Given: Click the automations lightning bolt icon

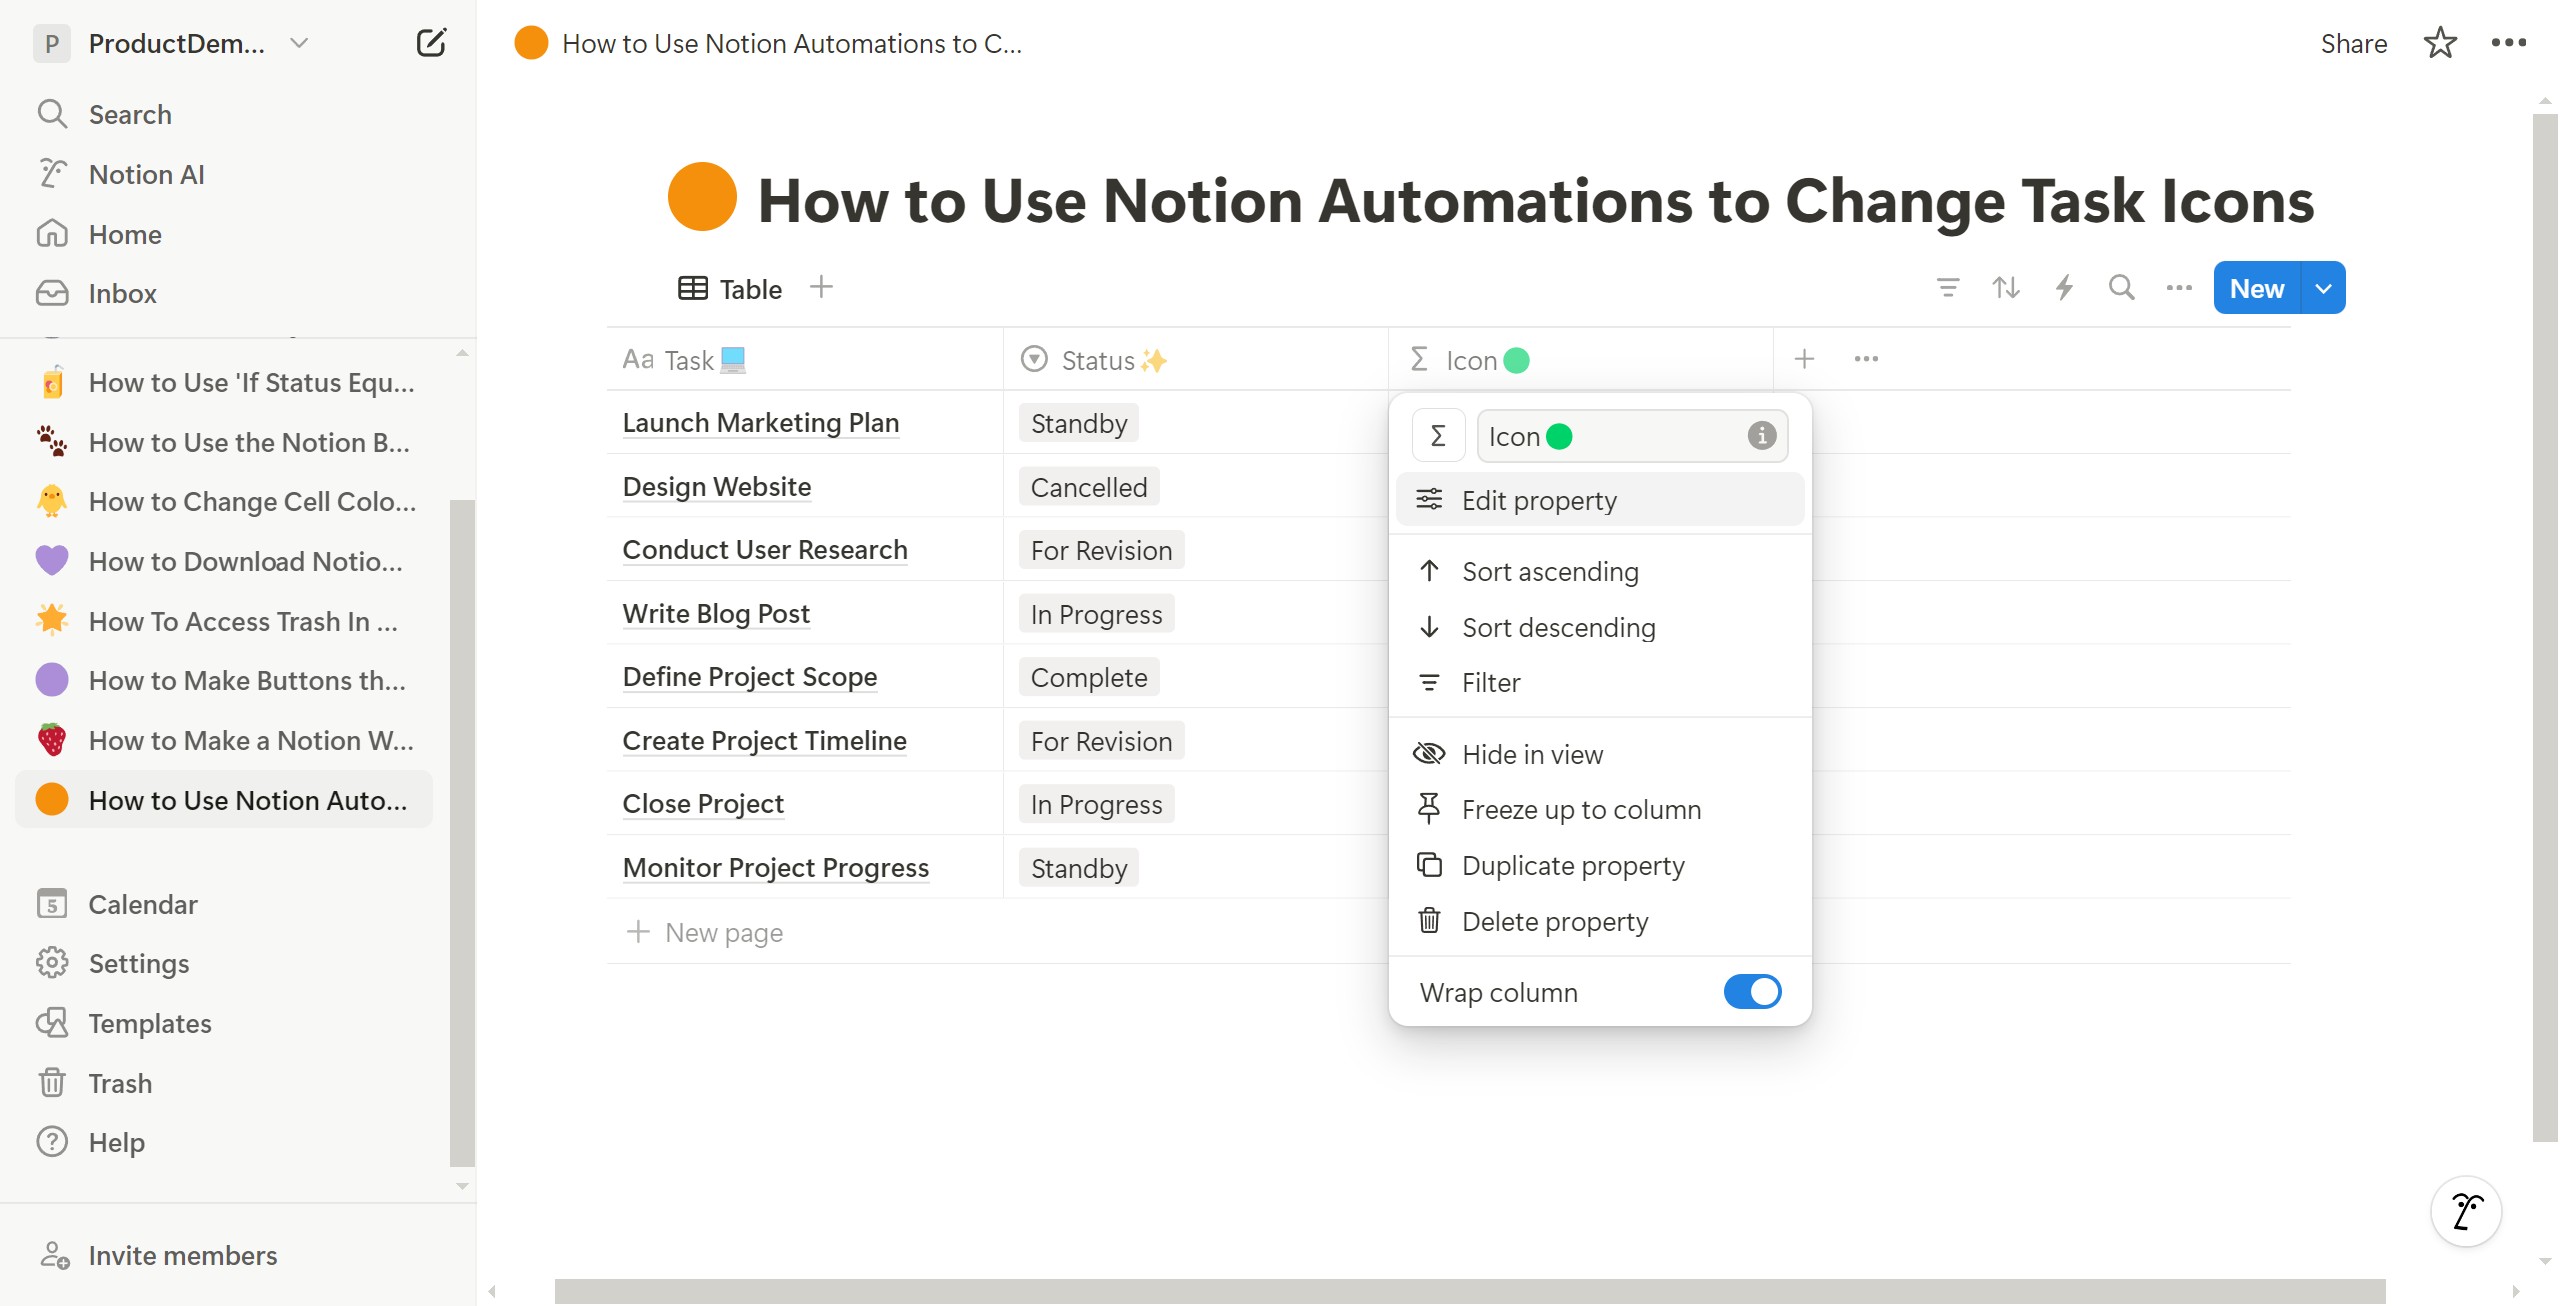Looking at the screenshot, I should [2064, 288].
